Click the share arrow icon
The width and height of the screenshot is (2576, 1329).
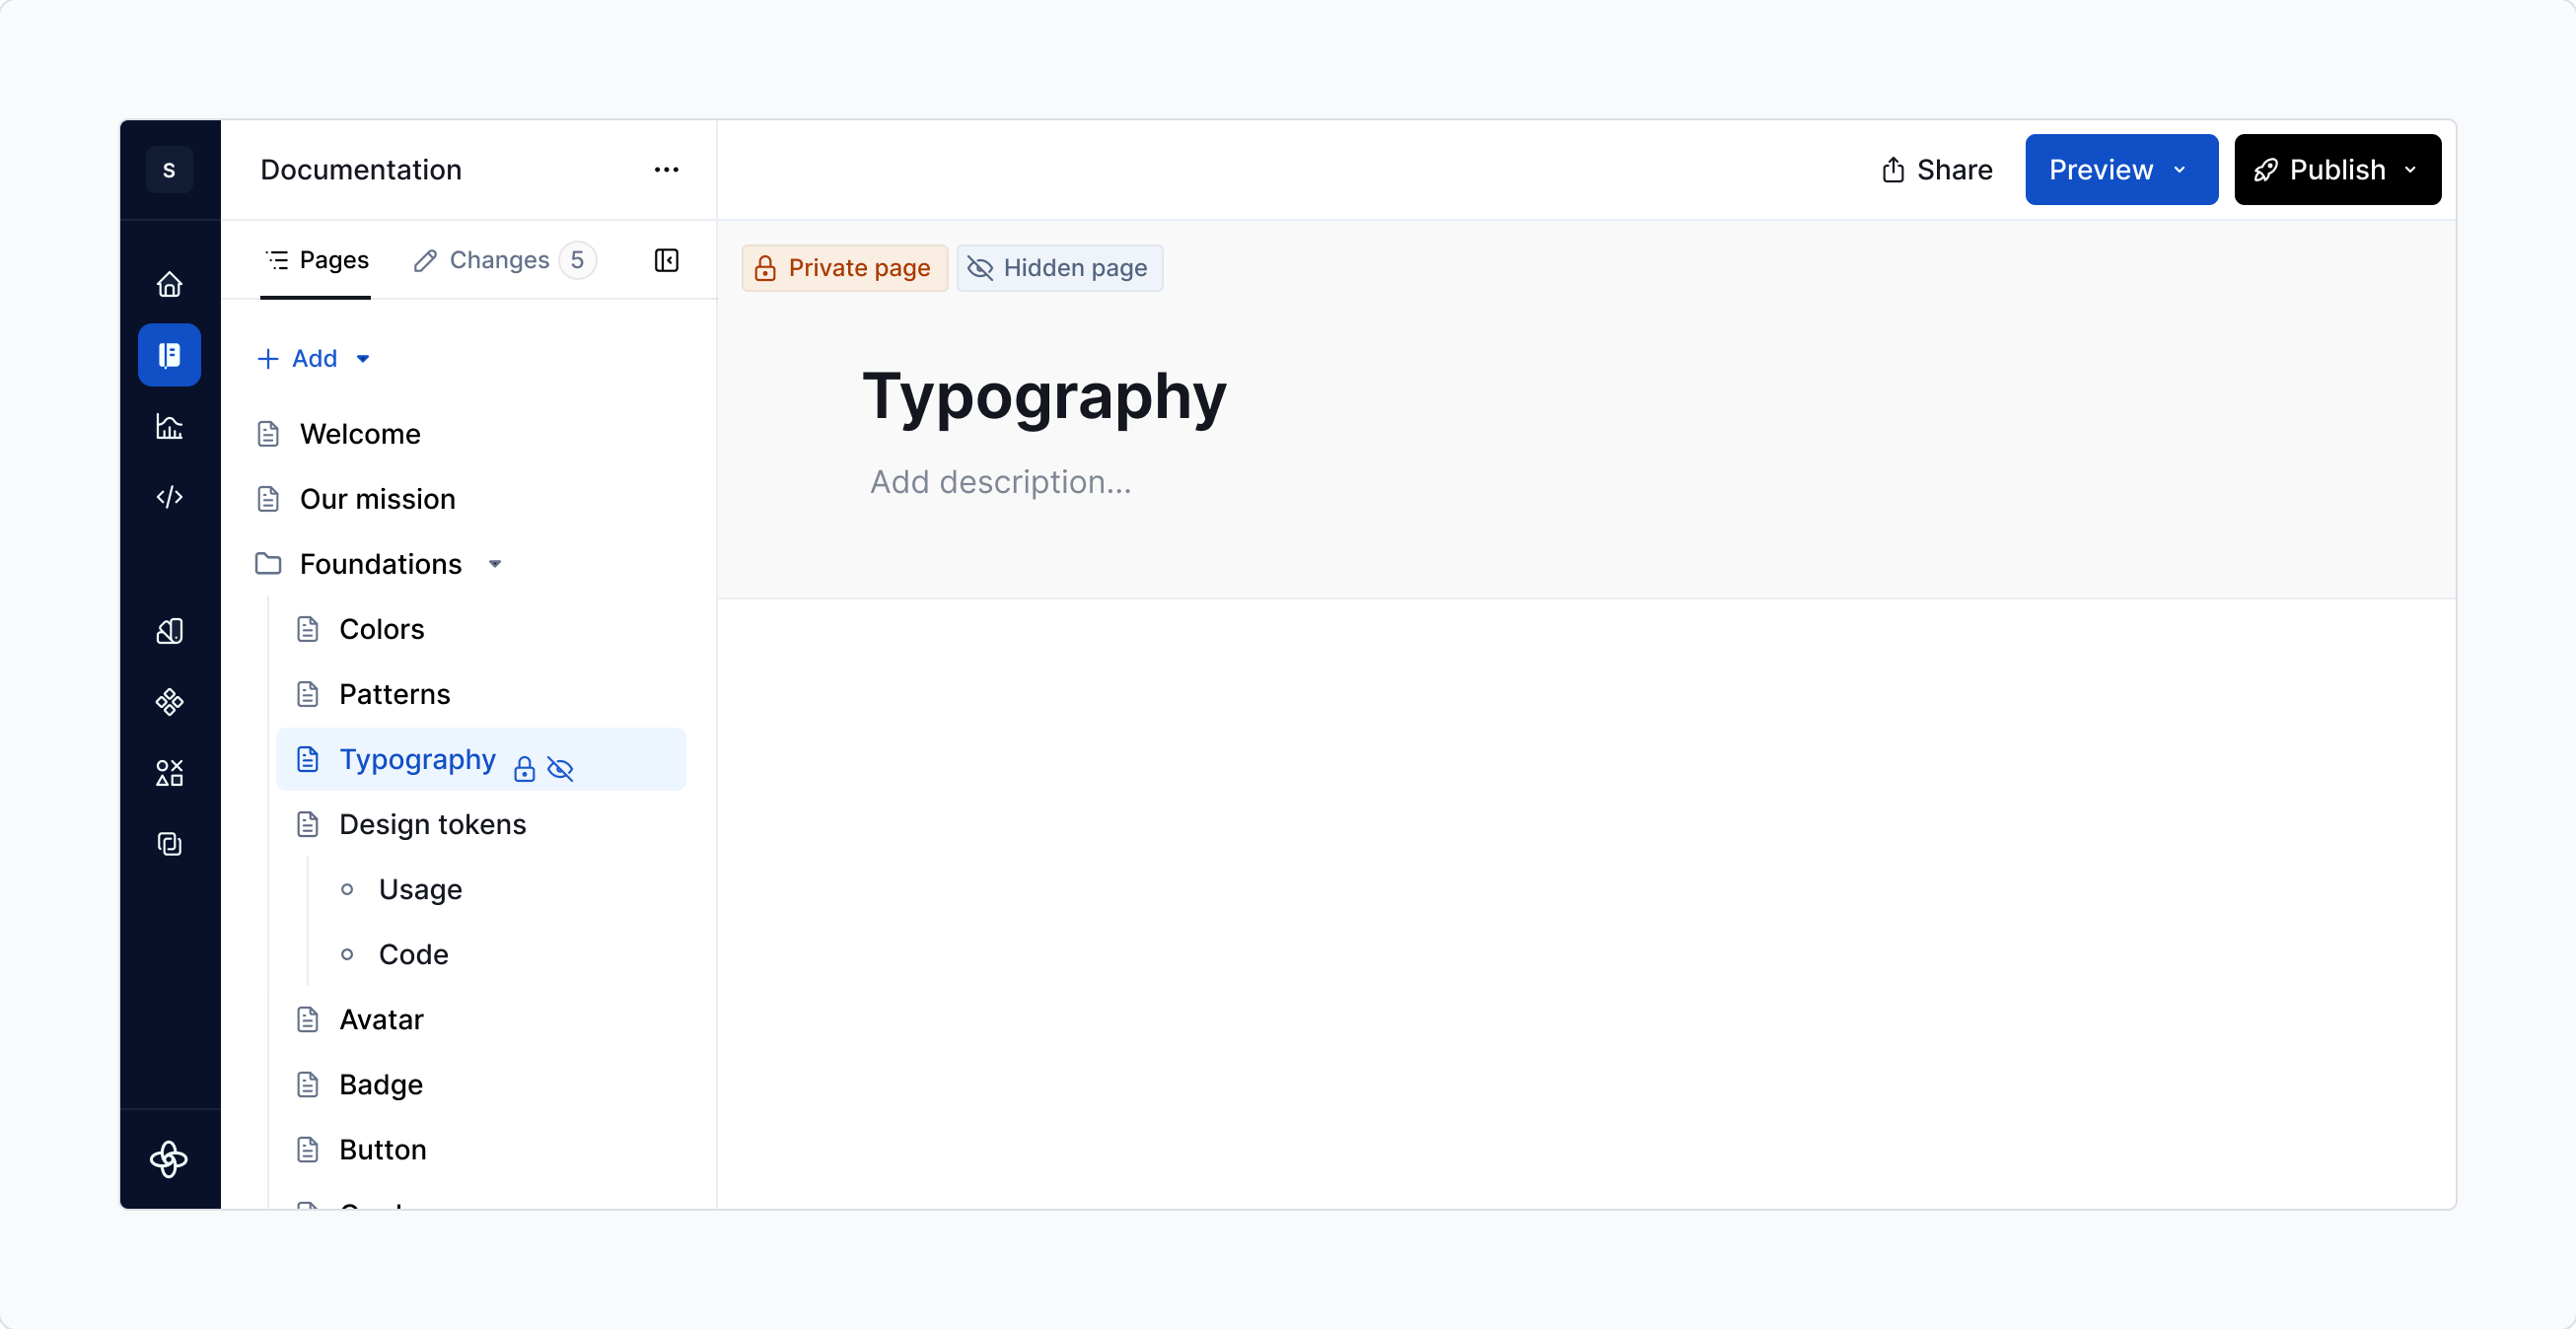[1892, 170]
